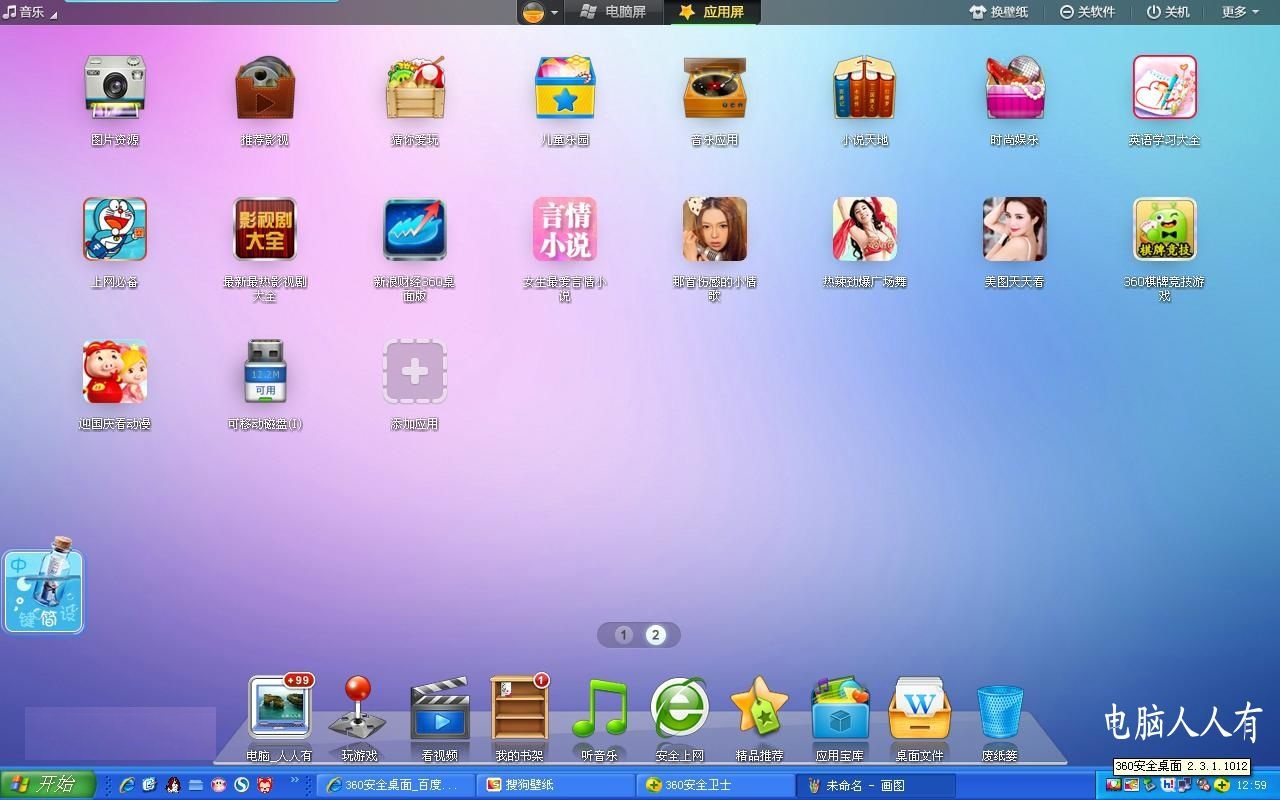The image size is (1280, 800).
Task: Open 废纸篓 recycle bin in dock
Action: (x=1000, y=711)
